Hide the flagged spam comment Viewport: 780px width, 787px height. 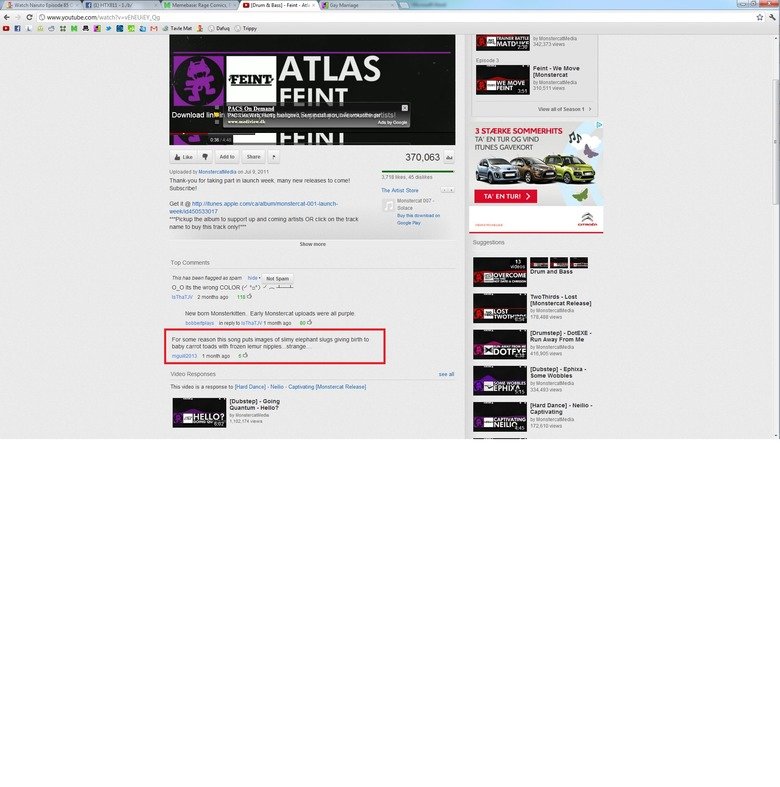tap(253, 278)
